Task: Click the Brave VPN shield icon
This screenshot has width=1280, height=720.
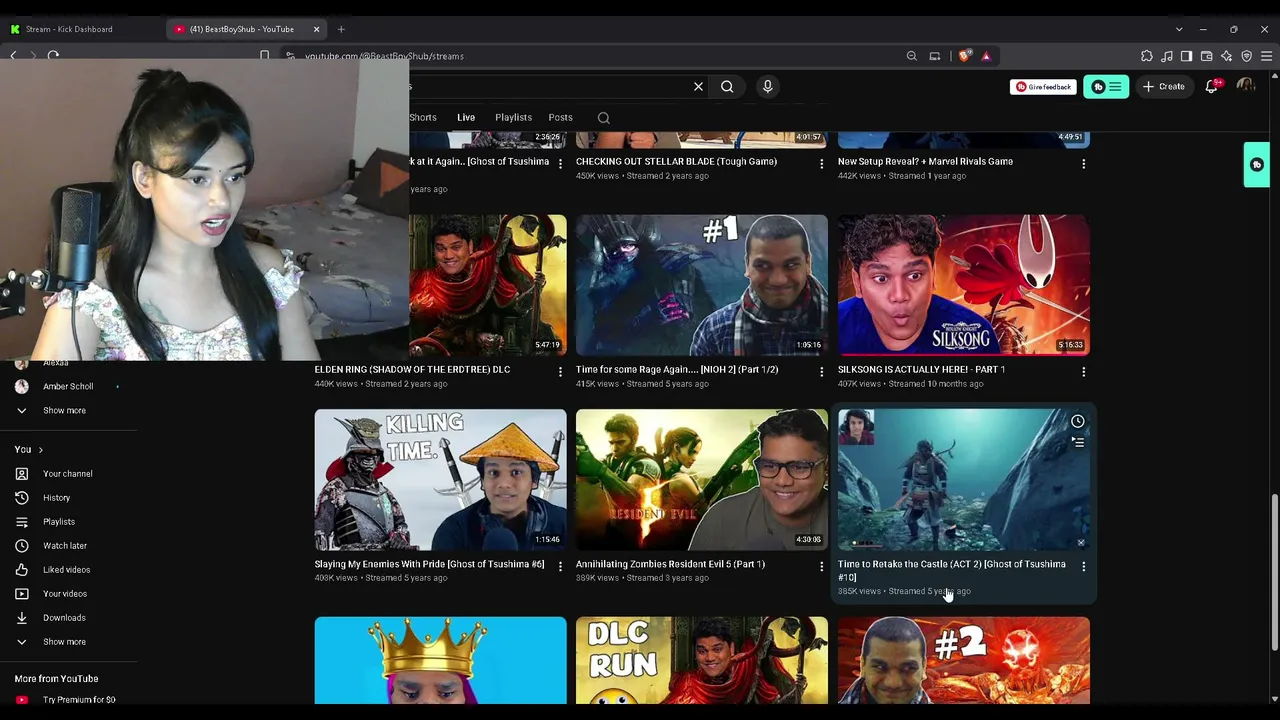Action: [1246, 56]
